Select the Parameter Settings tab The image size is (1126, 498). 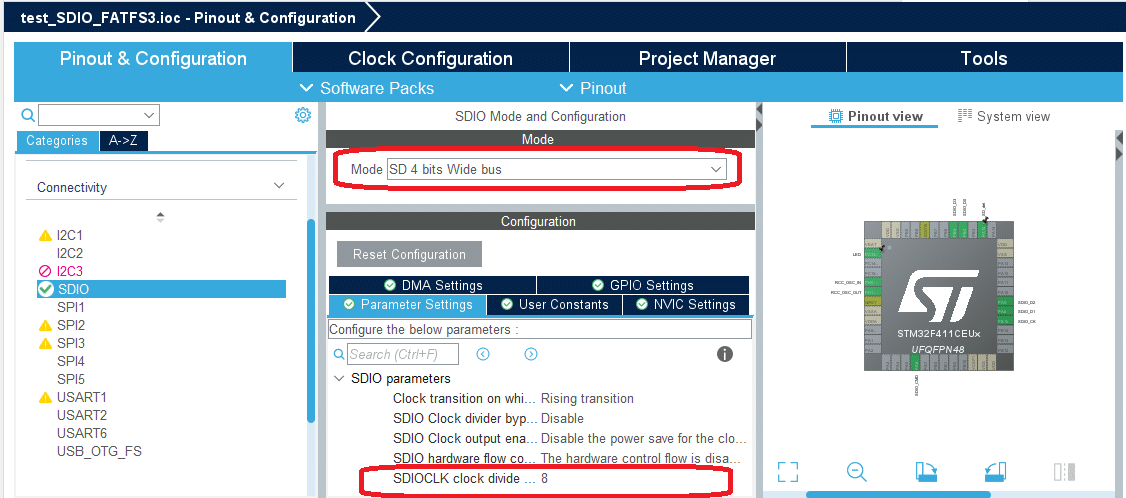point(407,305)
